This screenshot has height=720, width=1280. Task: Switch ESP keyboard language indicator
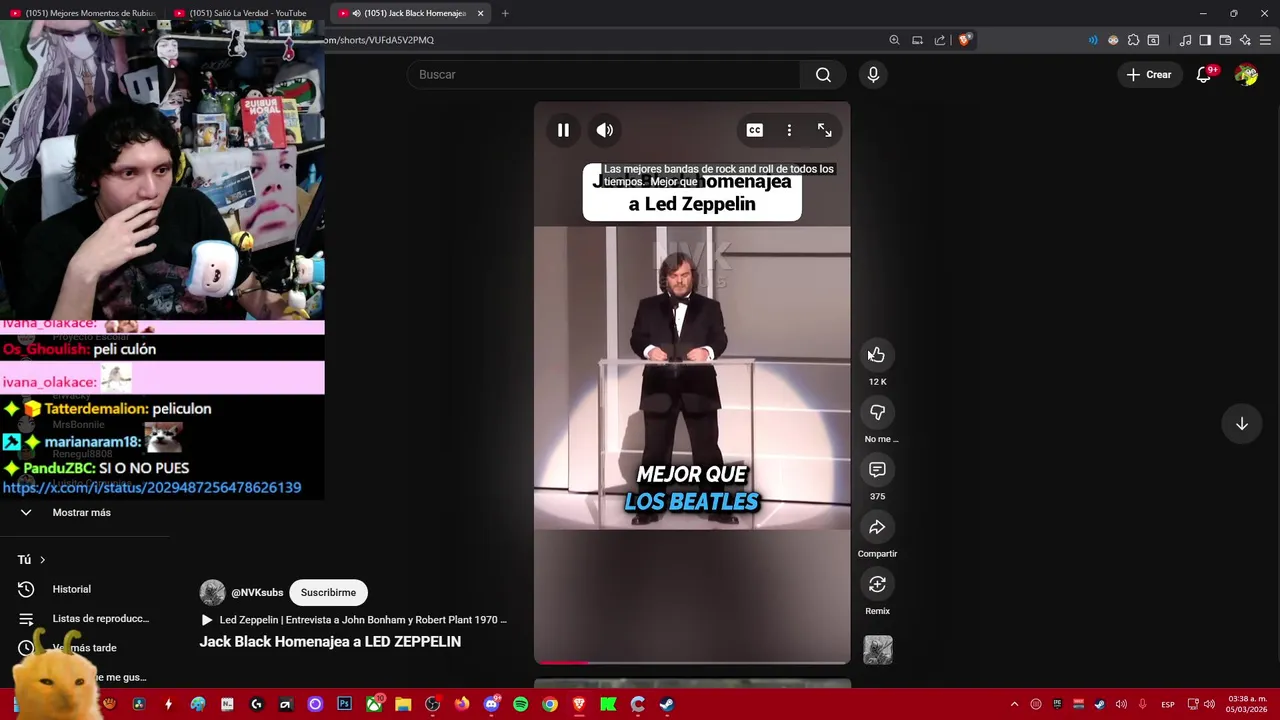(1167, 704)
